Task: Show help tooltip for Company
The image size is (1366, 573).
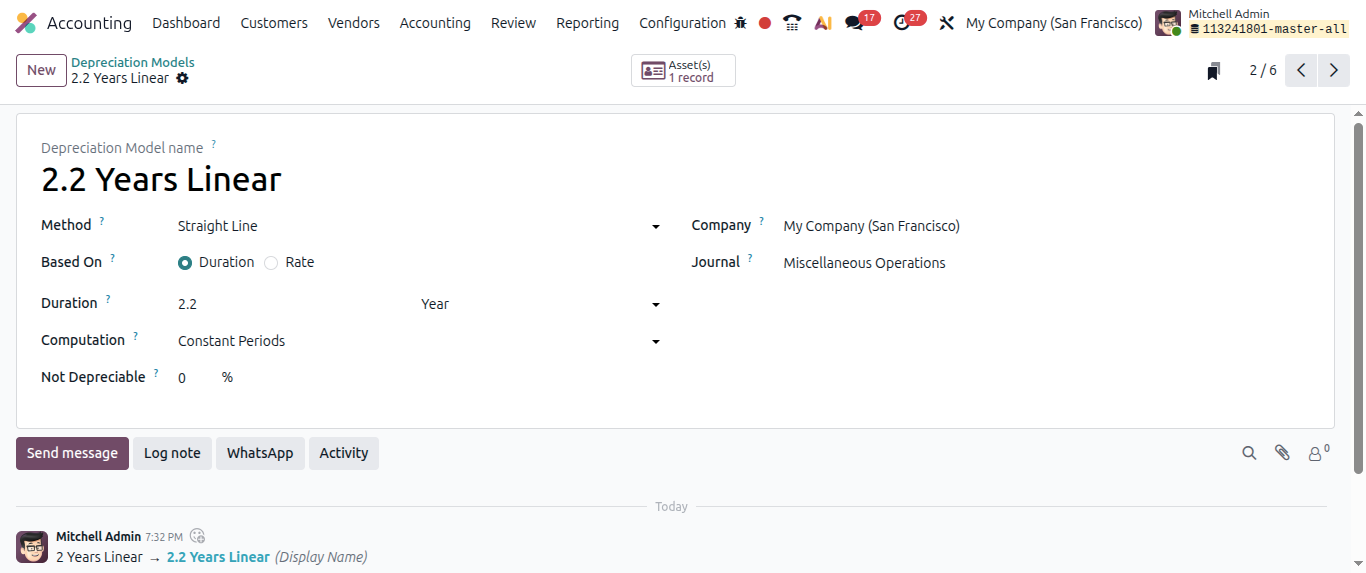Action: point(761,221)
